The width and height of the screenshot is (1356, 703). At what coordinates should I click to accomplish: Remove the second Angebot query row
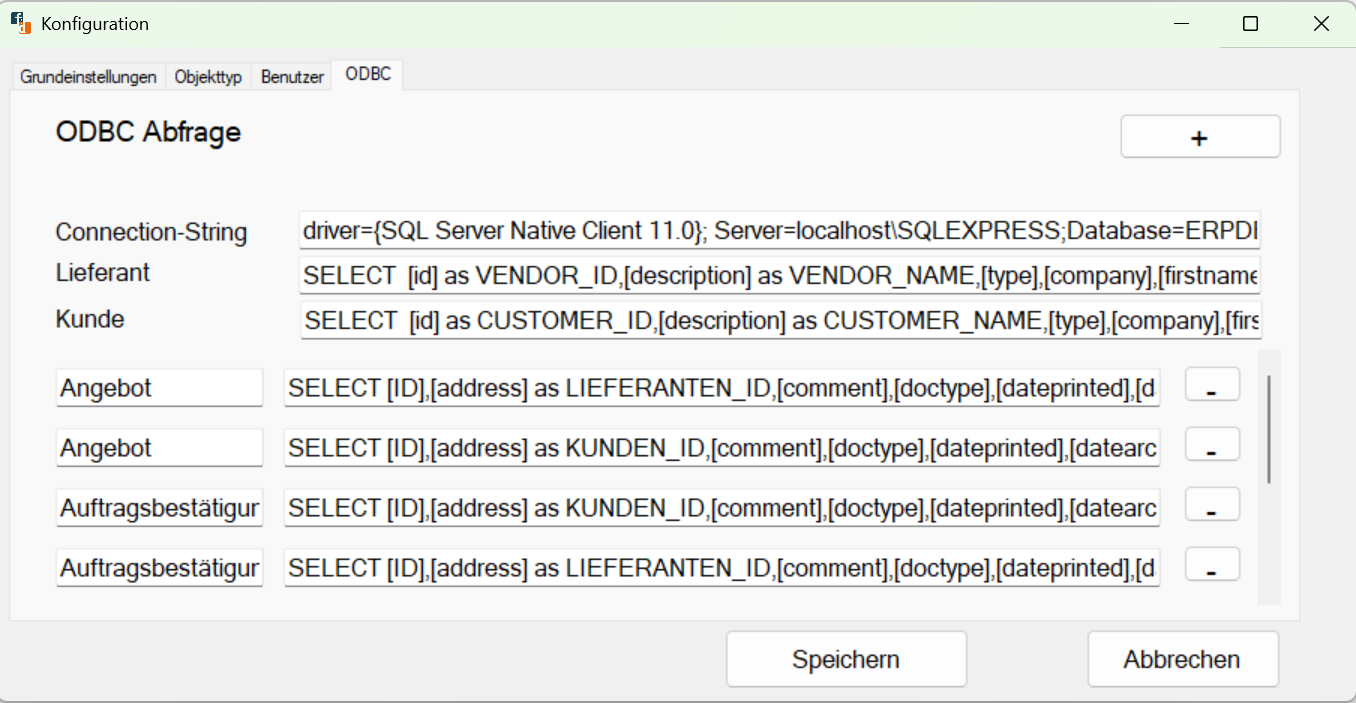[x=1211, y=444]
